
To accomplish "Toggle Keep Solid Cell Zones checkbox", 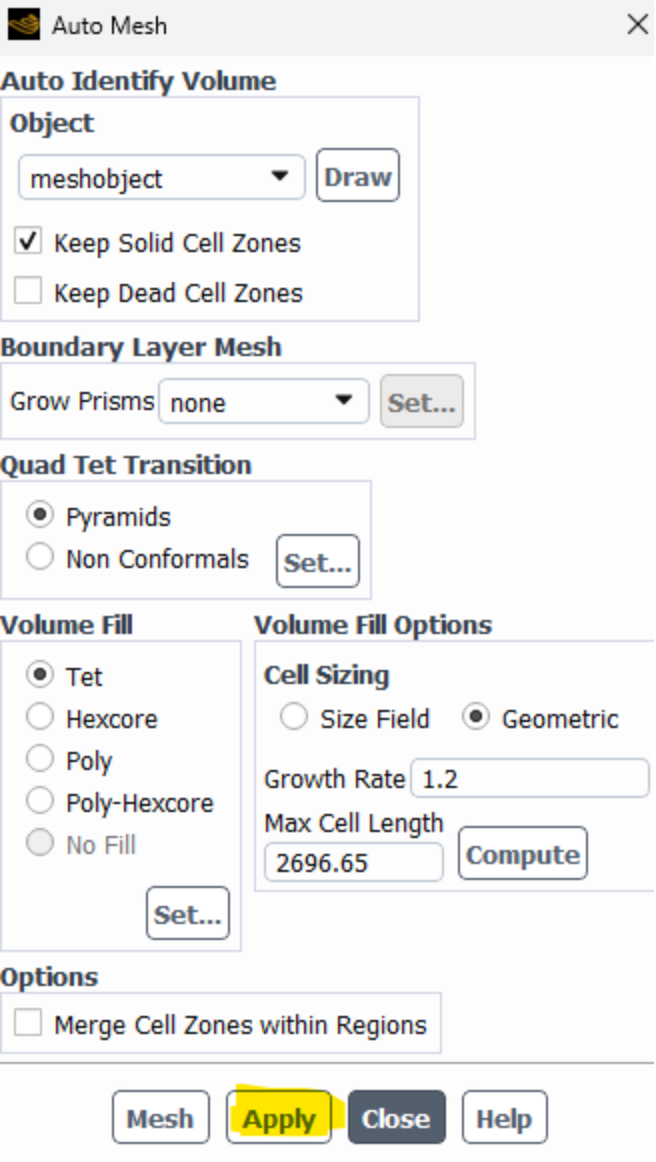I will click(x=29, y=242).
